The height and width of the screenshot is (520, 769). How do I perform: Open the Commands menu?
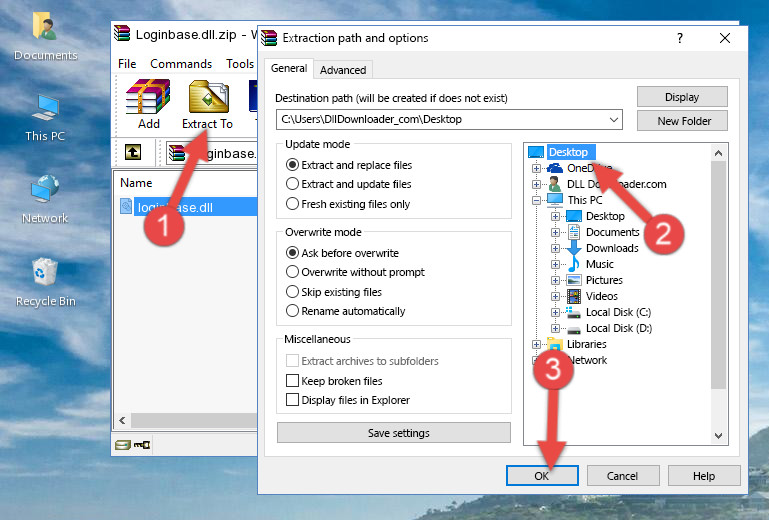tap(181, 64)
